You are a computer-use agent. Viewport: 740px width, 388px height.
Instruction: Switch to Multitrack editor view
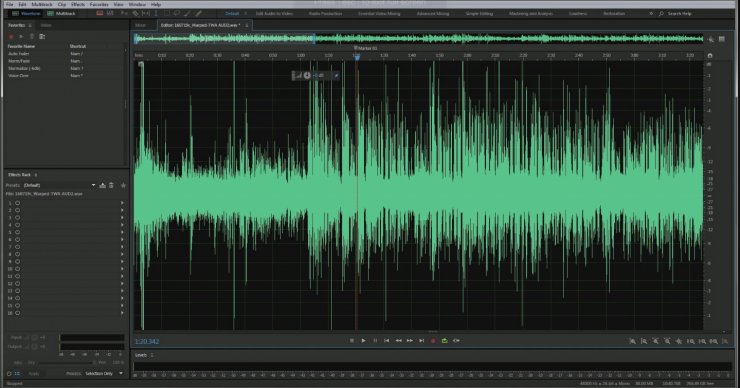[61, 14]
